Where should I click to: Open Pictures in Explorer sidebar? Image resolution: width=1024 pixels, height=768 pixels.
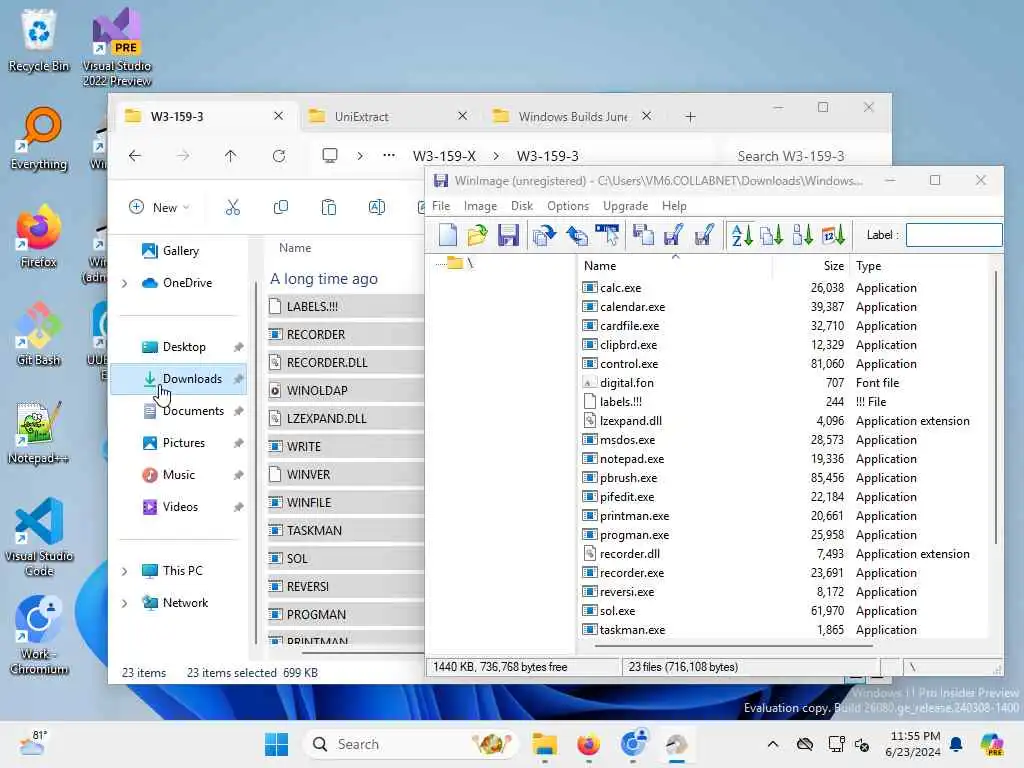click(179, 443)
